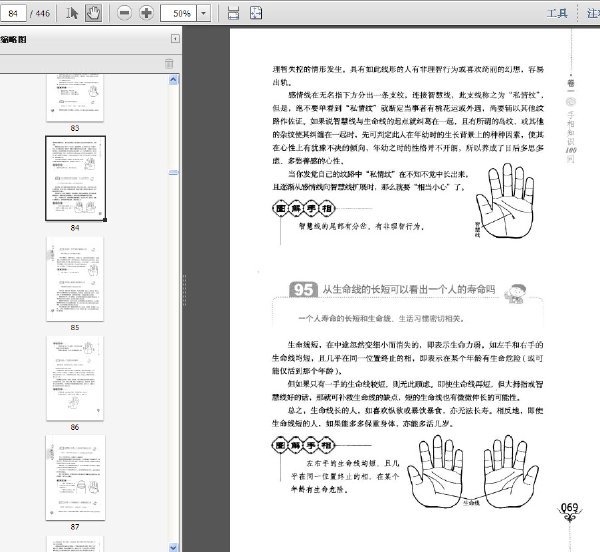Viewport: 600px width, 552px height.
Task: Click the zoom out minus button
Action: [124, 13]
